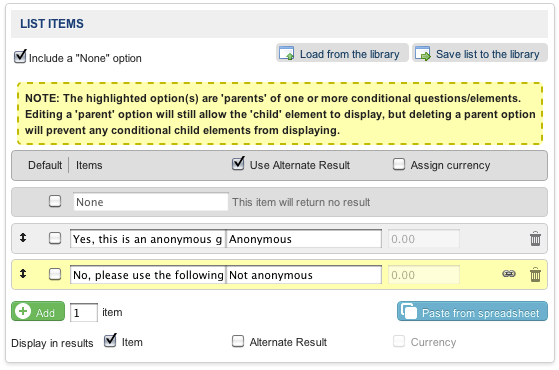
Task: Uncheck Use Alternate Result
Action: (x=238, y=164)
